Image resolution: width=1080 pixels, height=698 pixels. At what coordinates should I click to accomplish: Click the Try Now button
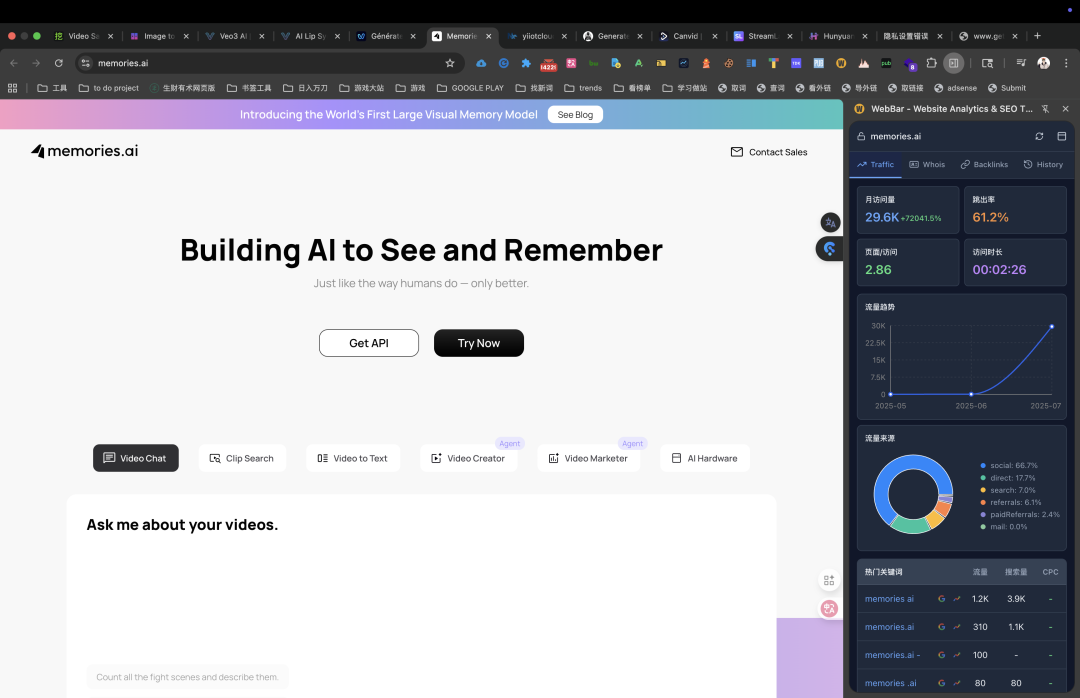(479, 343)
